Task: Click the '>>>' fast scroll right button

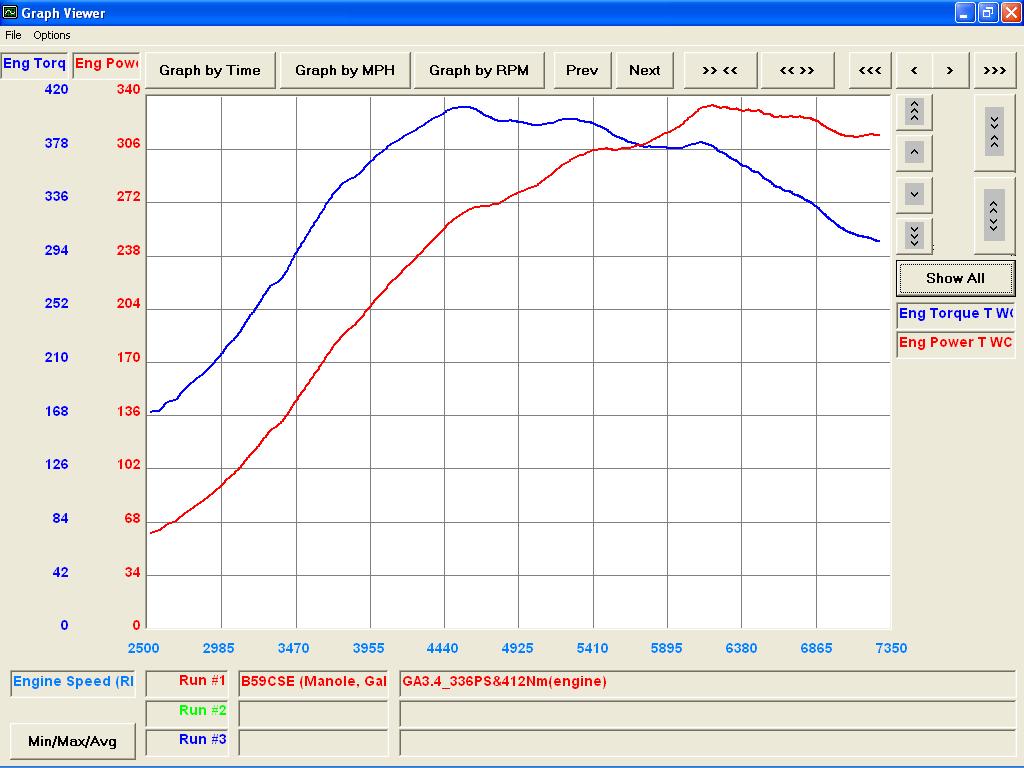Action: coord(994,71)
